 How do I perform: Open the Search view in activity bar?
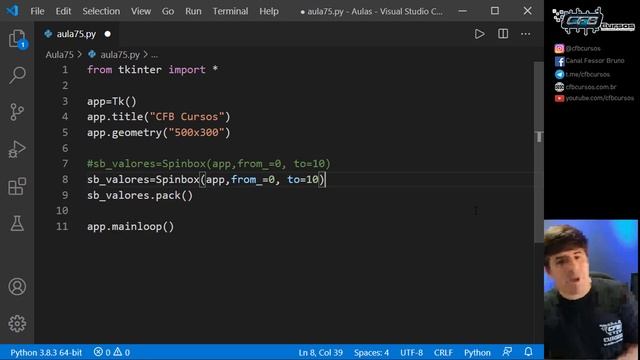click(x=17, y=76)
